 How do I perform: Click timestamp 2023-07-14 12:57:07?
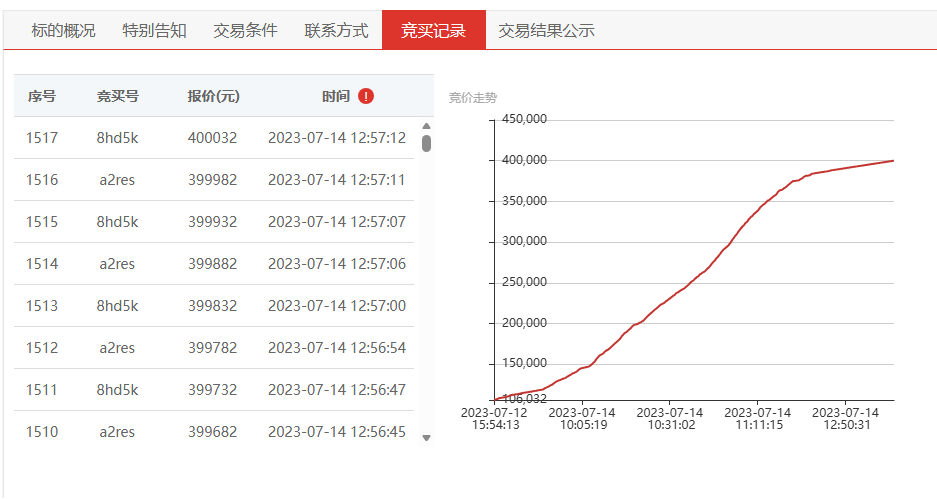337,222
